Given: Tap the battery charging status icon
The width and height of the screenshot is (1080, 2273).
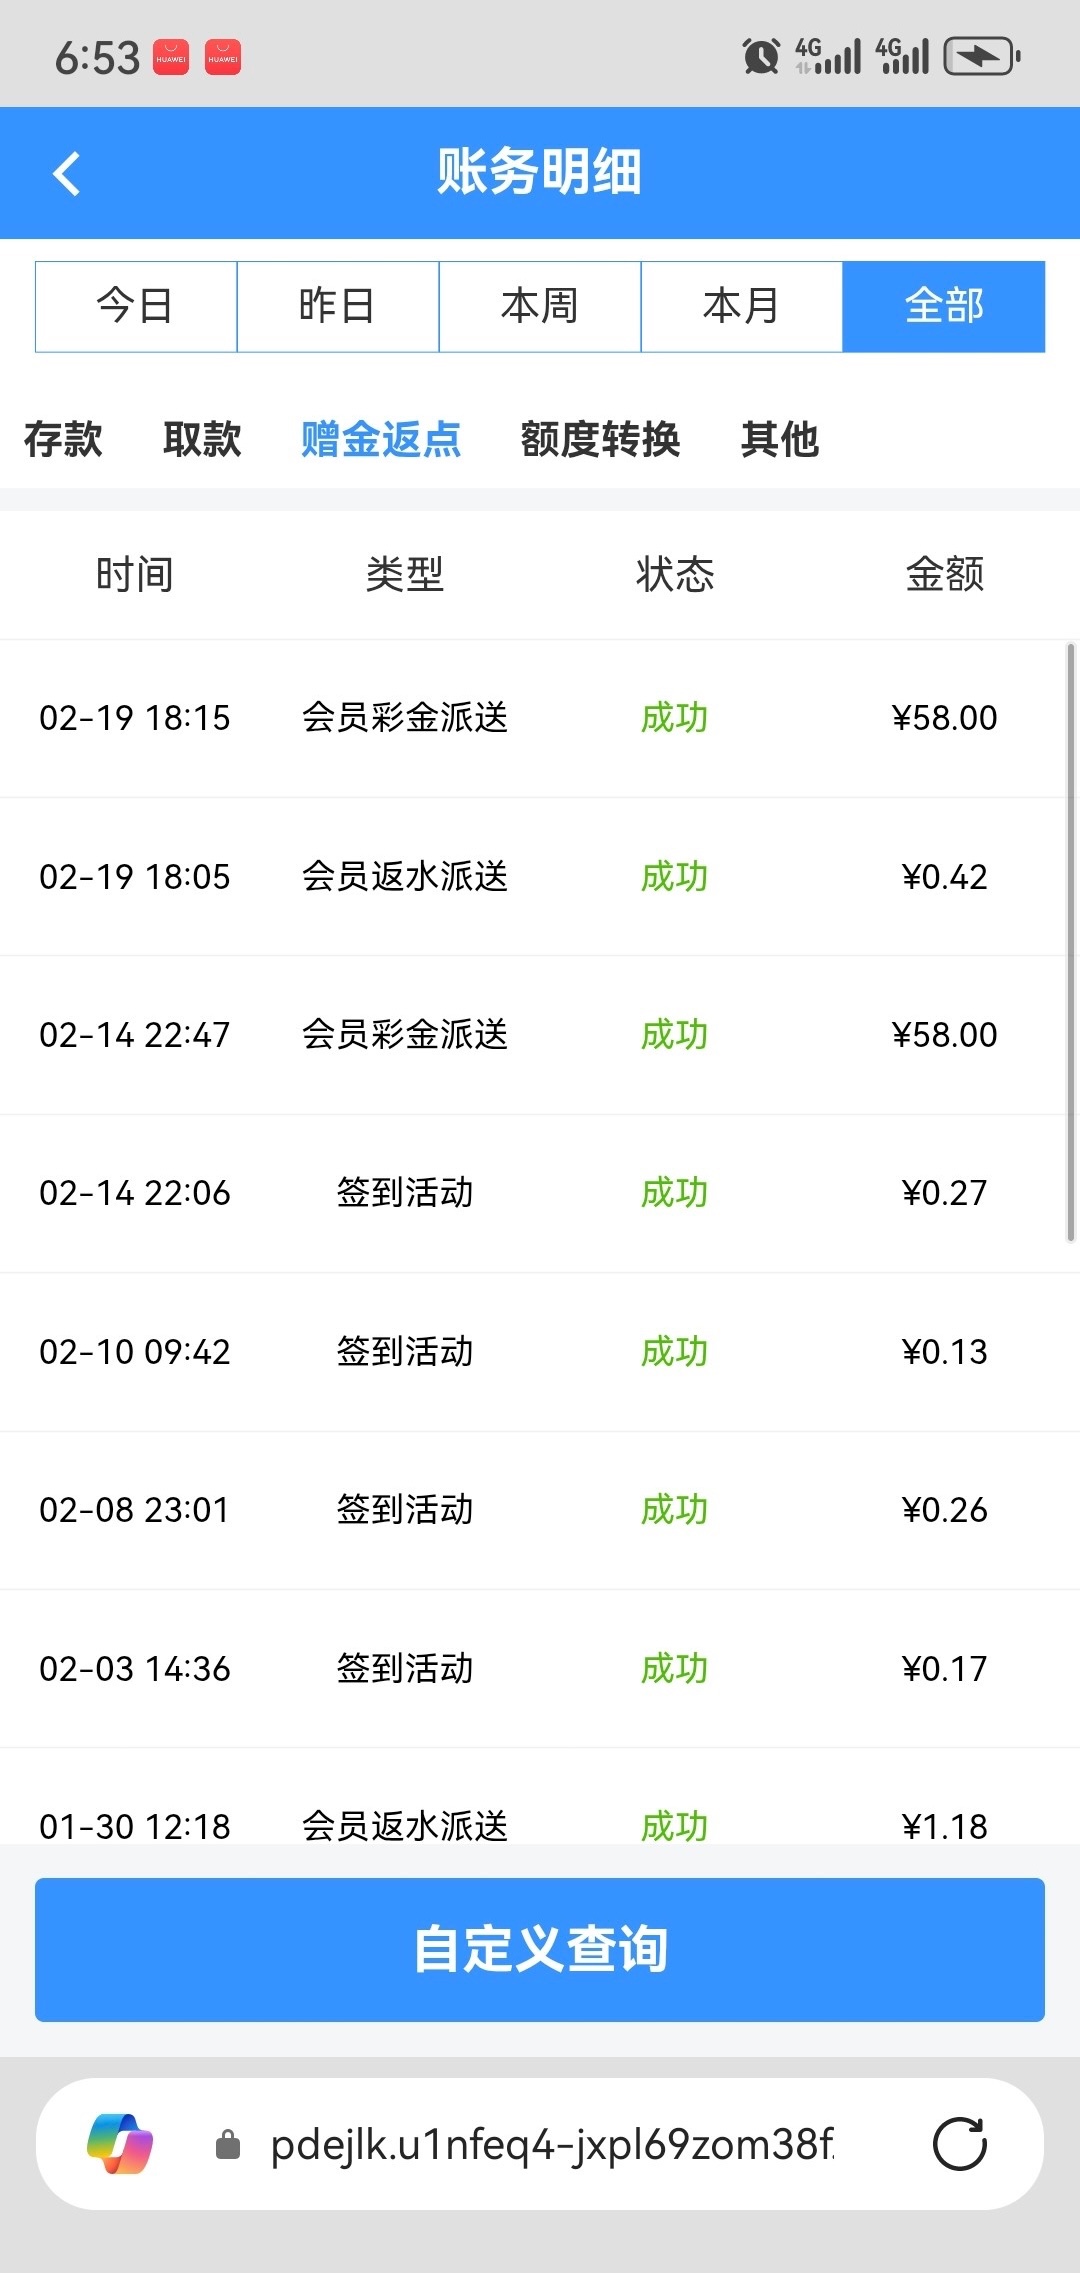Looking at the screenshot, I should 982,56.
